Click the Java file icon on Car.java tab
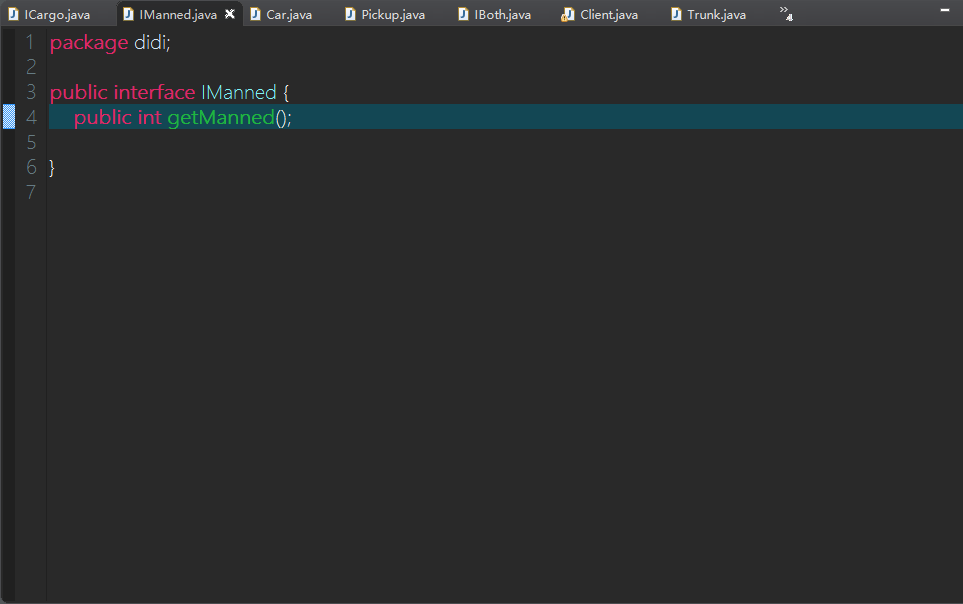The height and width of the screenshot is (604, 963). (x=253, y=14)
